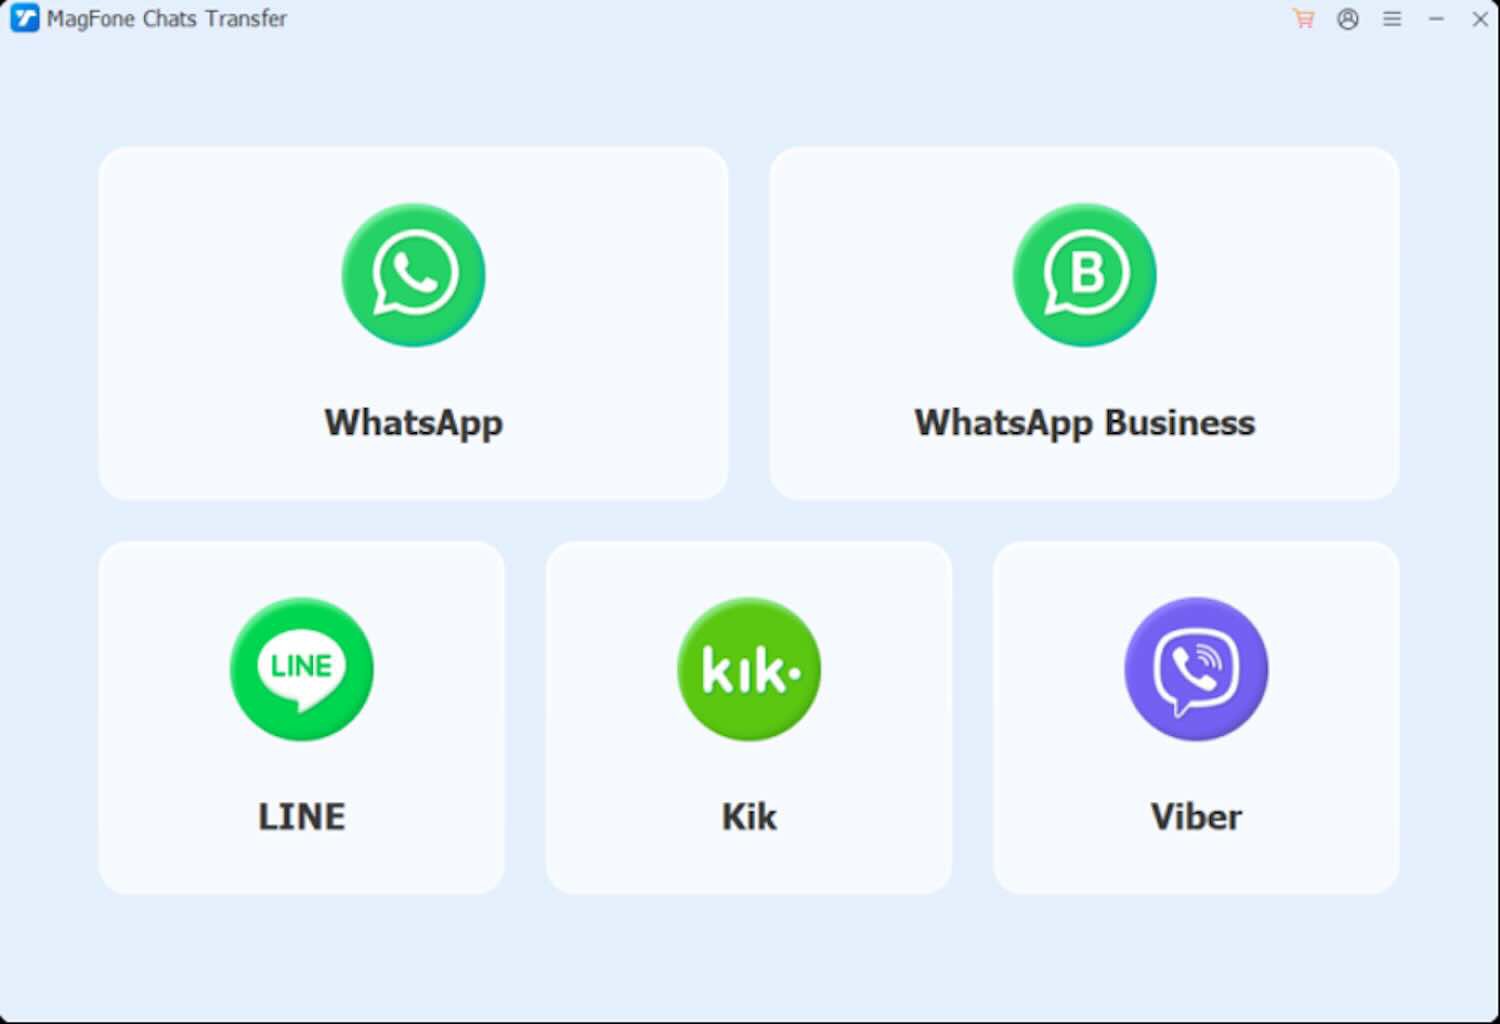This screenshot has height=1024, width=1500.
Task: Choose the LINE label
Action: tap(301, 817)
